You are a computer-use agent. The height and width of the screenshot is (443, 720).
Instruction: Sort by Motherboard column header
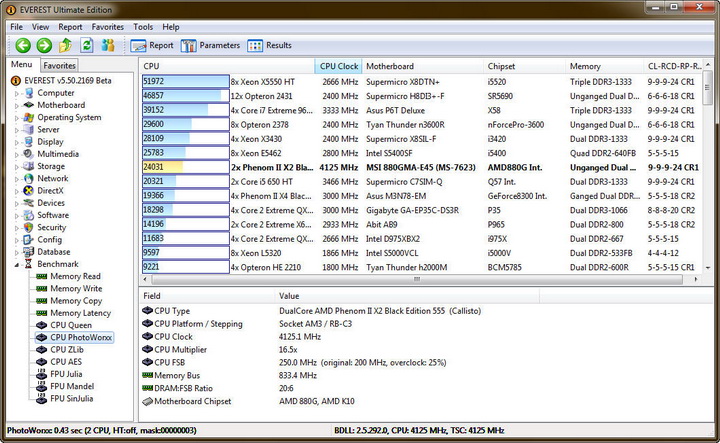(x=422, y=66)
